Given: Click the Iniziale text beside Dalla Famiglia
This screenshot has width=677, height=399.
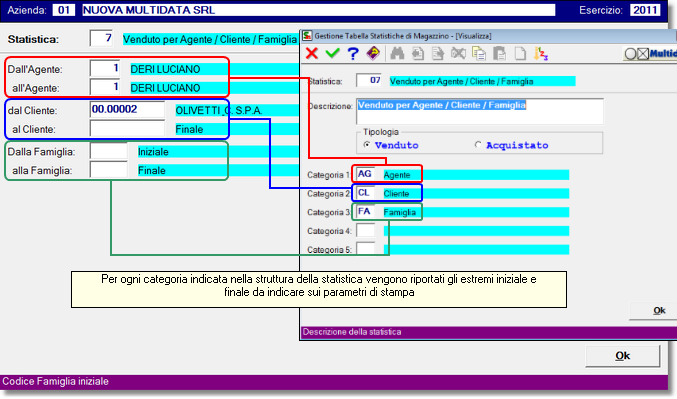Looking at the screenshot, I should click(x=153, y=152).
